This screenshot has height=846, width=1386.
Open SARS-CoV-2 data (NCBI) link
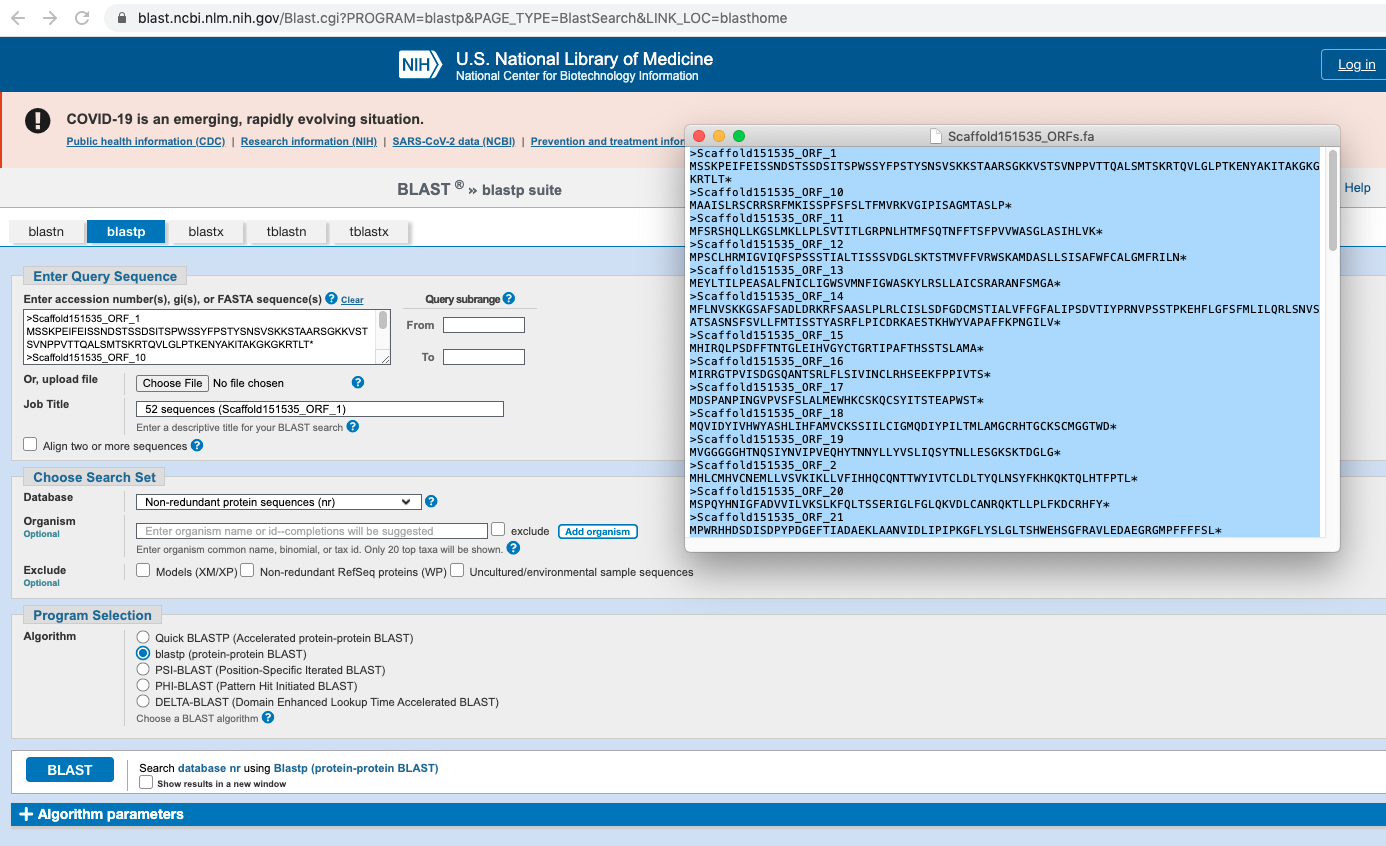click(454, 141)
